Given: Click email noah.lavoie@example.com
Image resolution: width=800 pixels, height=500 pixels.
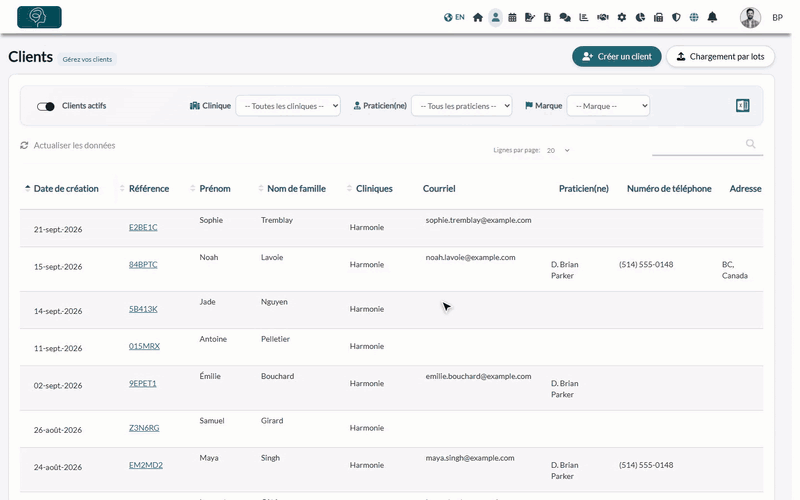Looking at the screenshot, I should coord(470,257).
